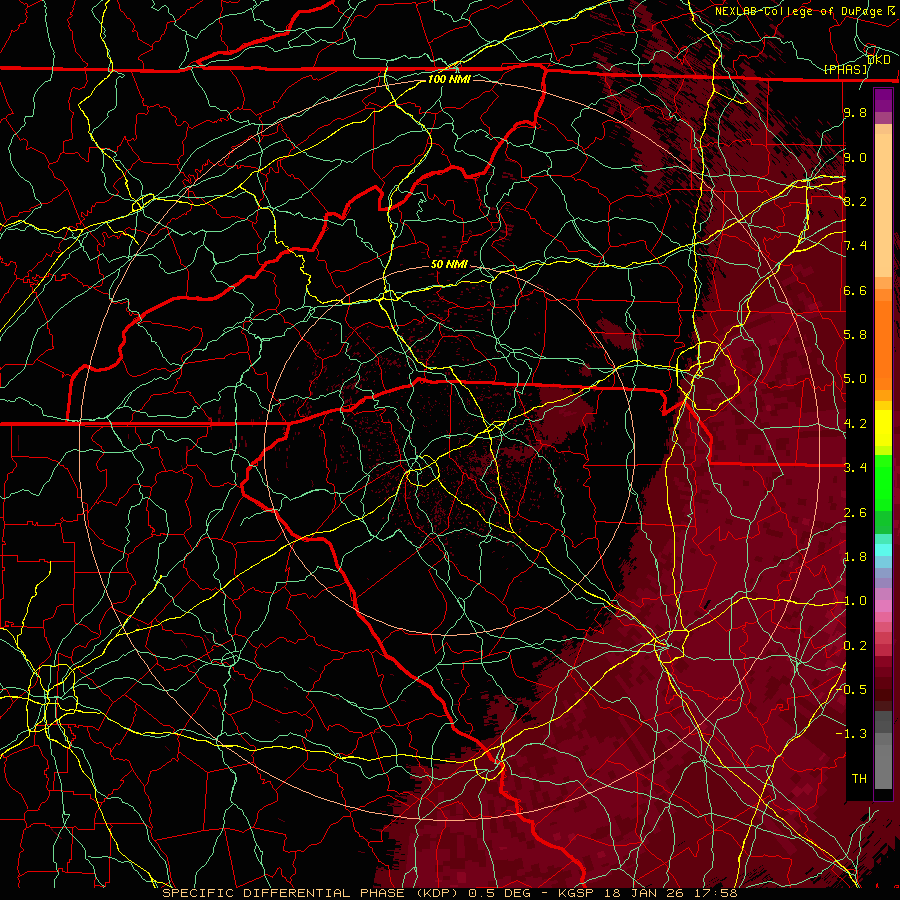Click the 7.4 scale value
The image size is (900, 900).
(x=855, y=246)
